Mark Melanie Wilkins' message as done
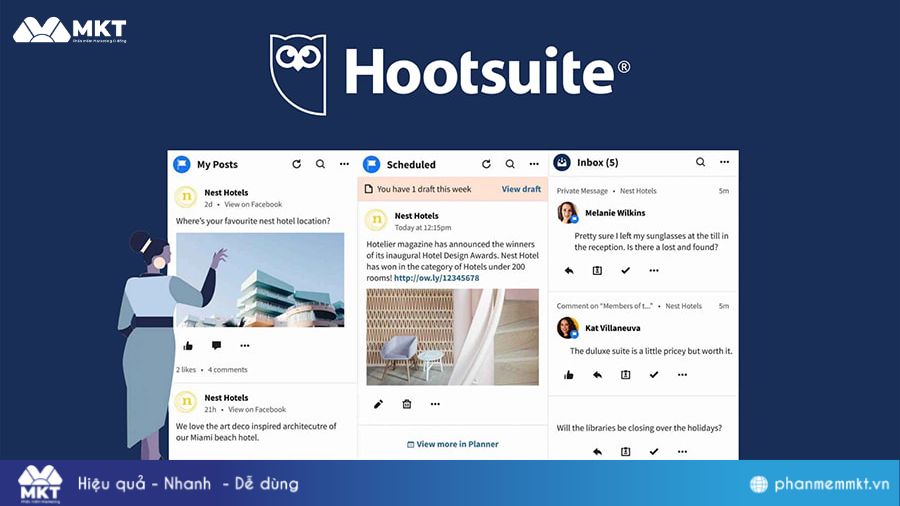Viewport: 900px width, 506px height. (626, 270)
